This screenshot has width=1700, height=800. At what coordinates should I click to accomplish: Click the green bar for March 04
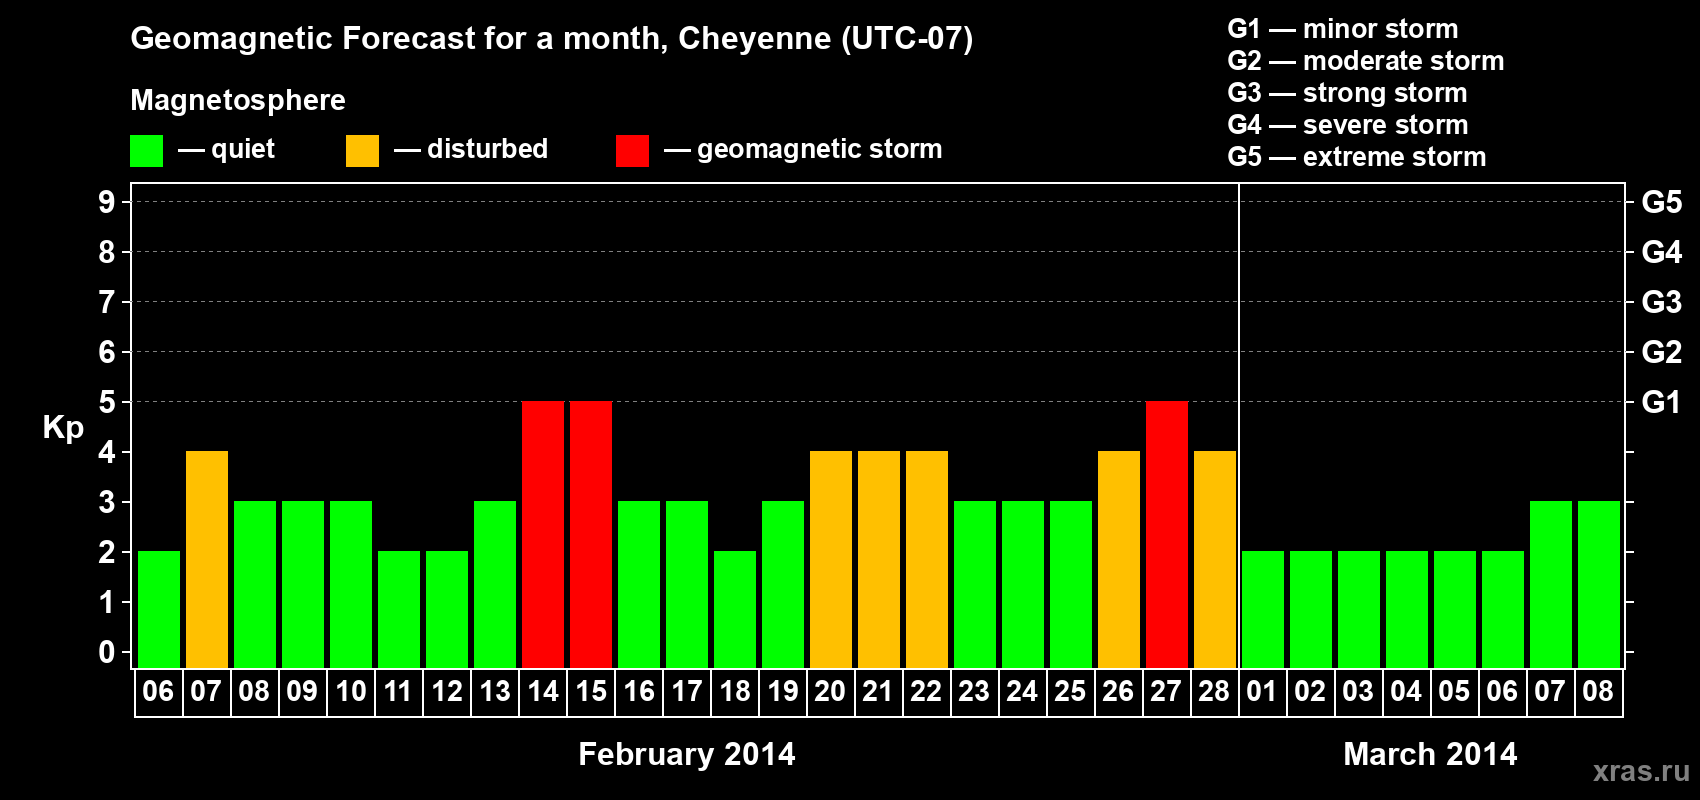pyautogui.click(x=1407, y=609)
